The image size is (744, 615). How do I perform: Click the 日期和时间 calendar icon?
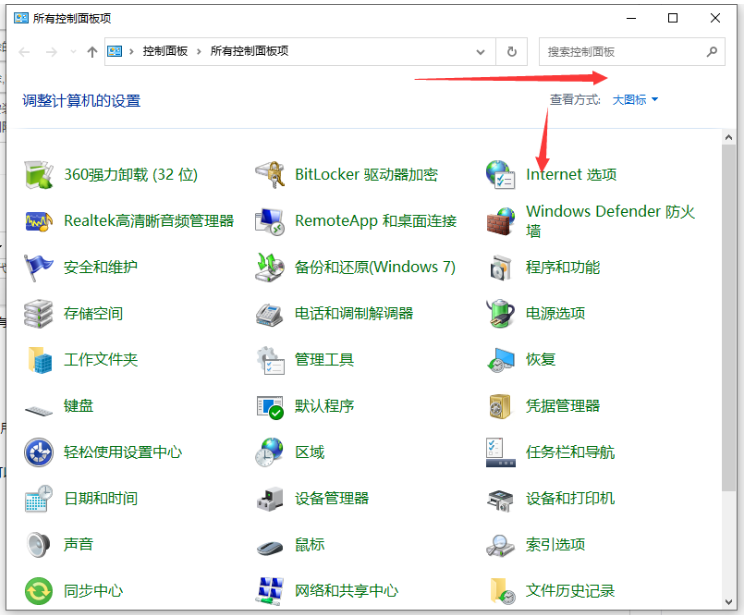click(x=38, y=499)
